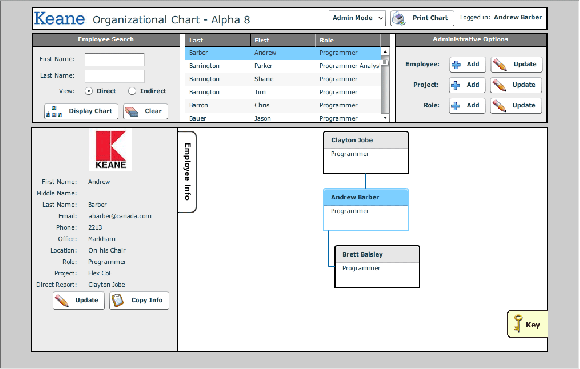Open the Admin Mode dropdown
This screenshot has width=580, height=369.
[357, 18]
